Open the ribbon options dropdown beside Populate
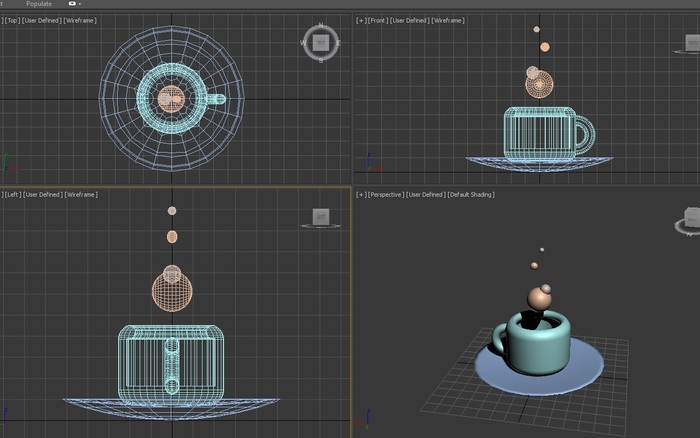The image size is (700, 438). (73, 4)
